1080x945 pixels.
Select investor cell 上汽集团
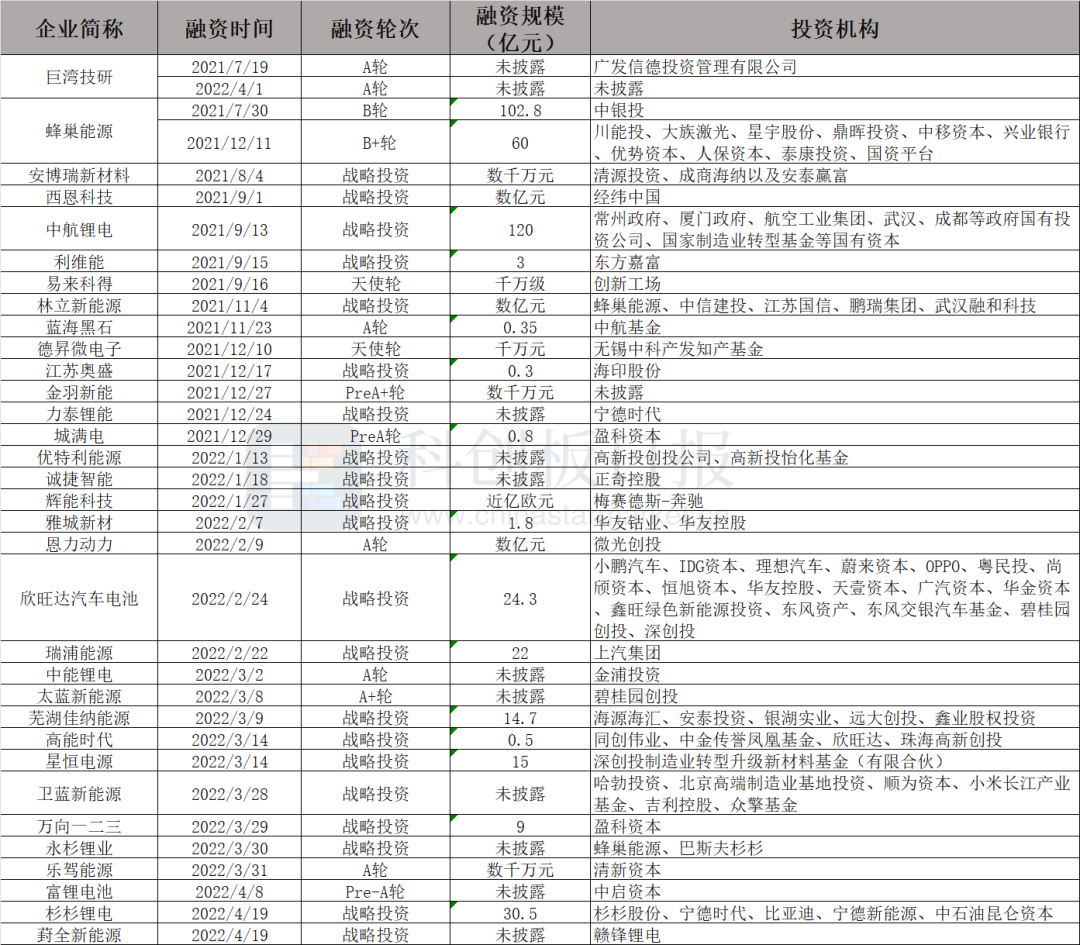(835, 652)
